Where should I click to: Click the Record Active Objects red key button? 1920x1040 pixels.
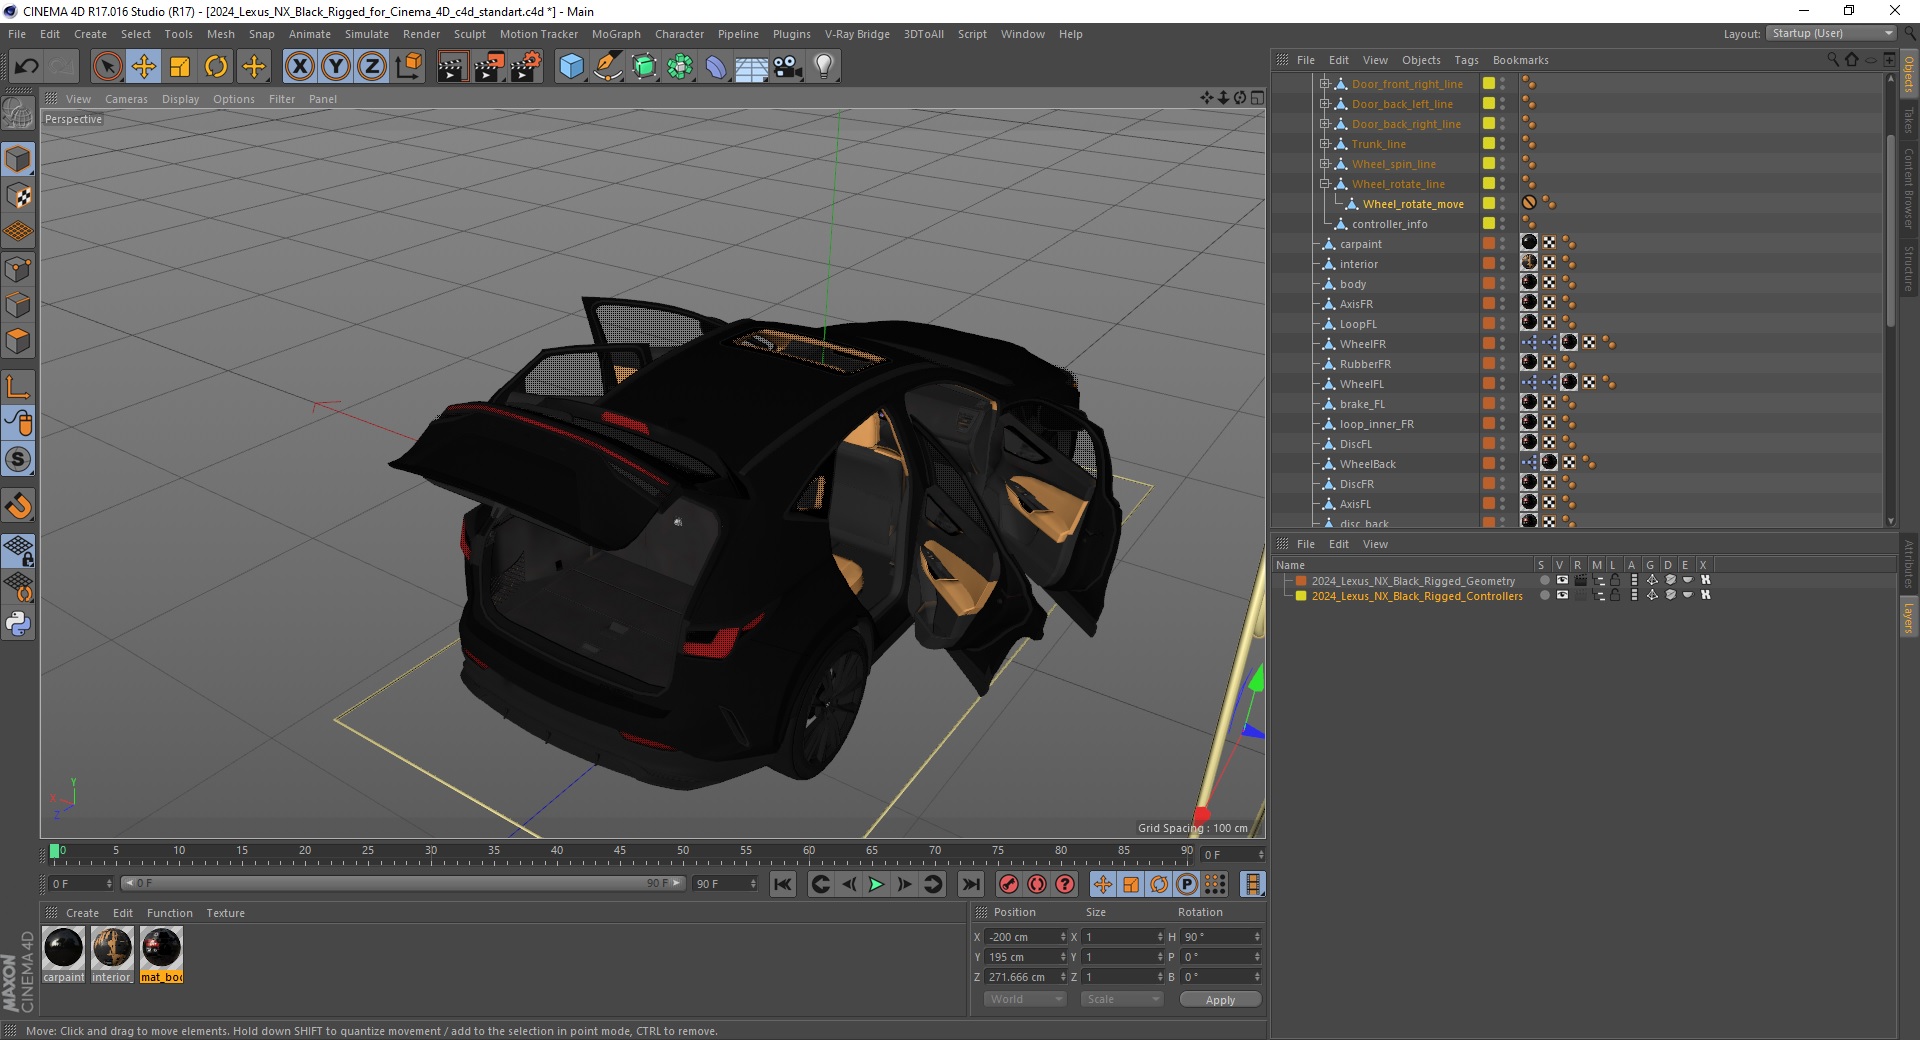pos(1009,884)
